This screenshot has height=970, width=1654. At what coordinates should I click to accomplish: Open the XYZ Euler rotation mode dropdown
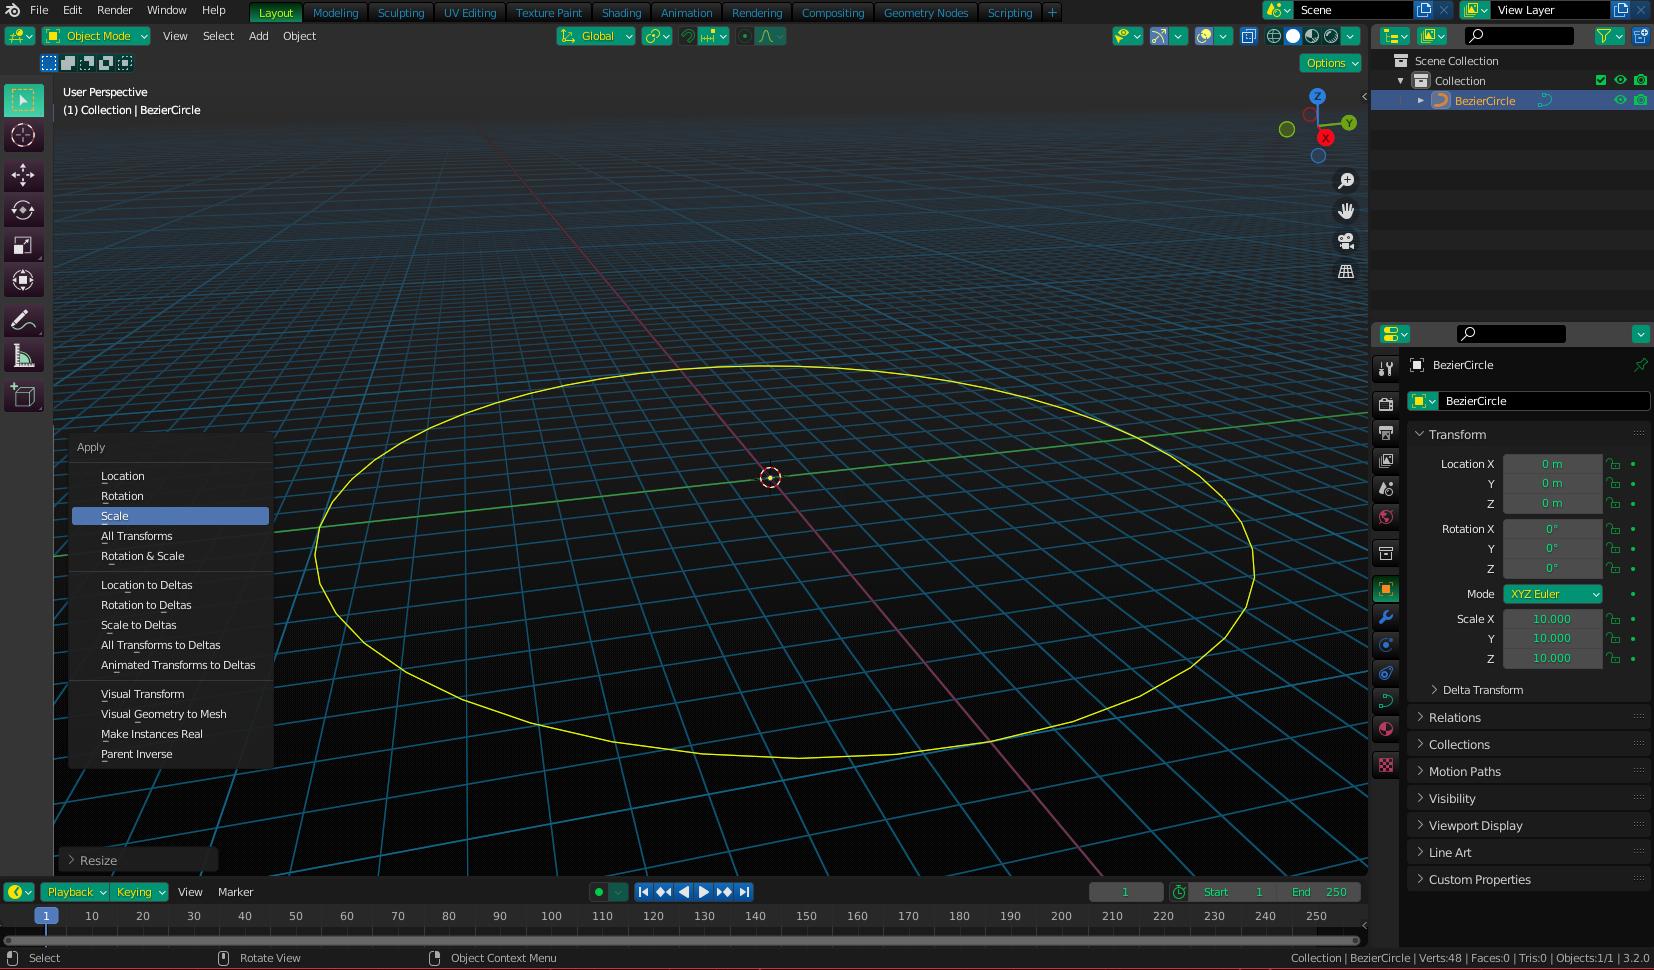1553,594
